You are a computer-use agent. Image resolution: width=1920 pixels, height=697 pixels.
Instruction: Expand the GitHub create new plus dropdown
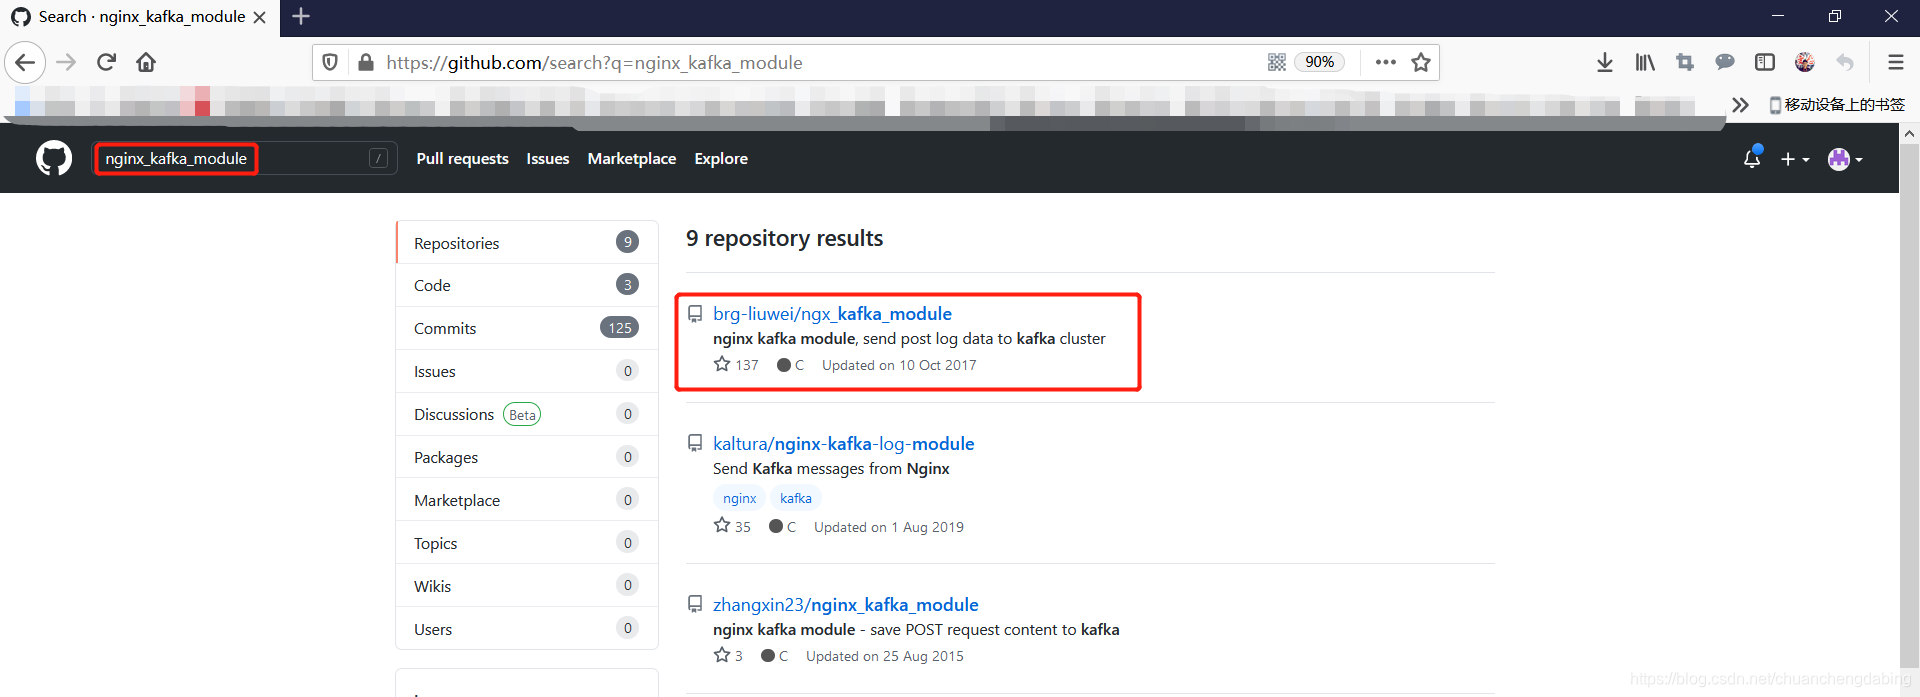1795,159
